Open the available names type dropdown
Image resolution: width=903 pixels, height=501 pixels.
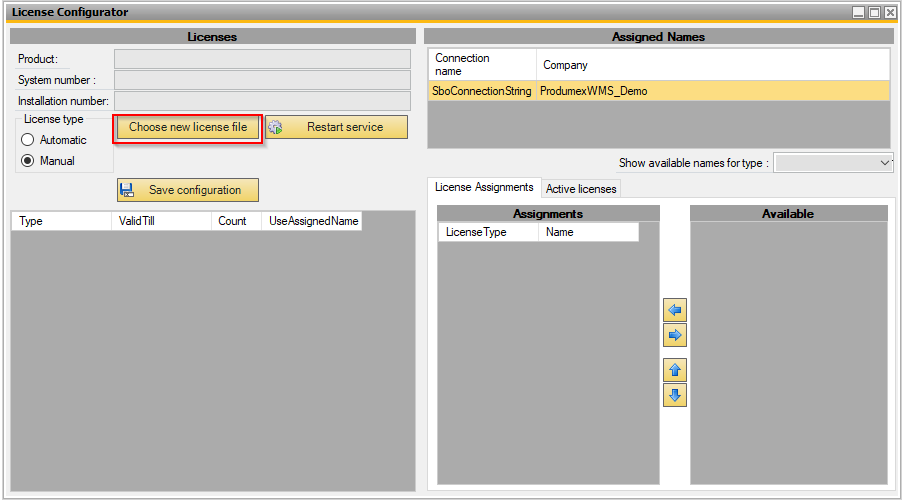[834, 162]
